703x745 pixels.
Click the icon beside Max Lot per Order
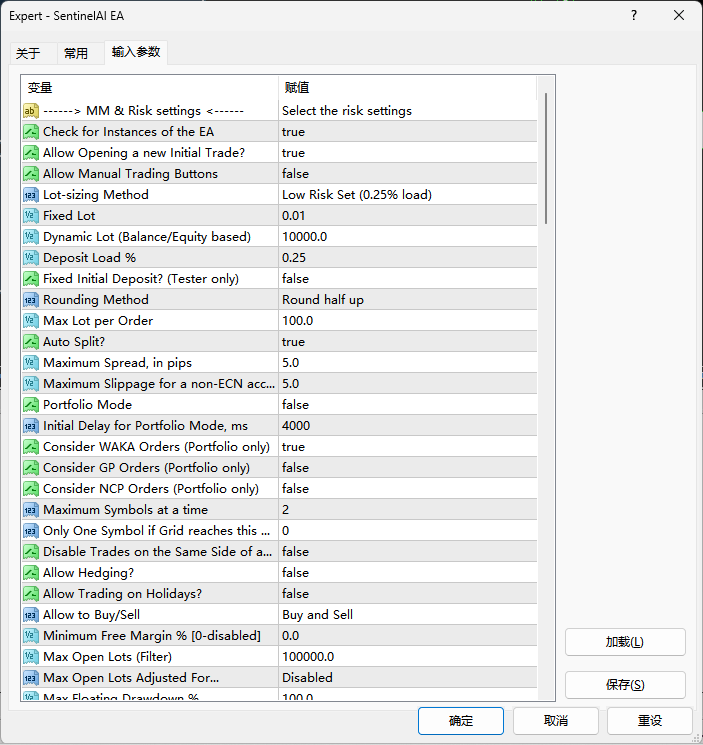[x=31, y=321]
